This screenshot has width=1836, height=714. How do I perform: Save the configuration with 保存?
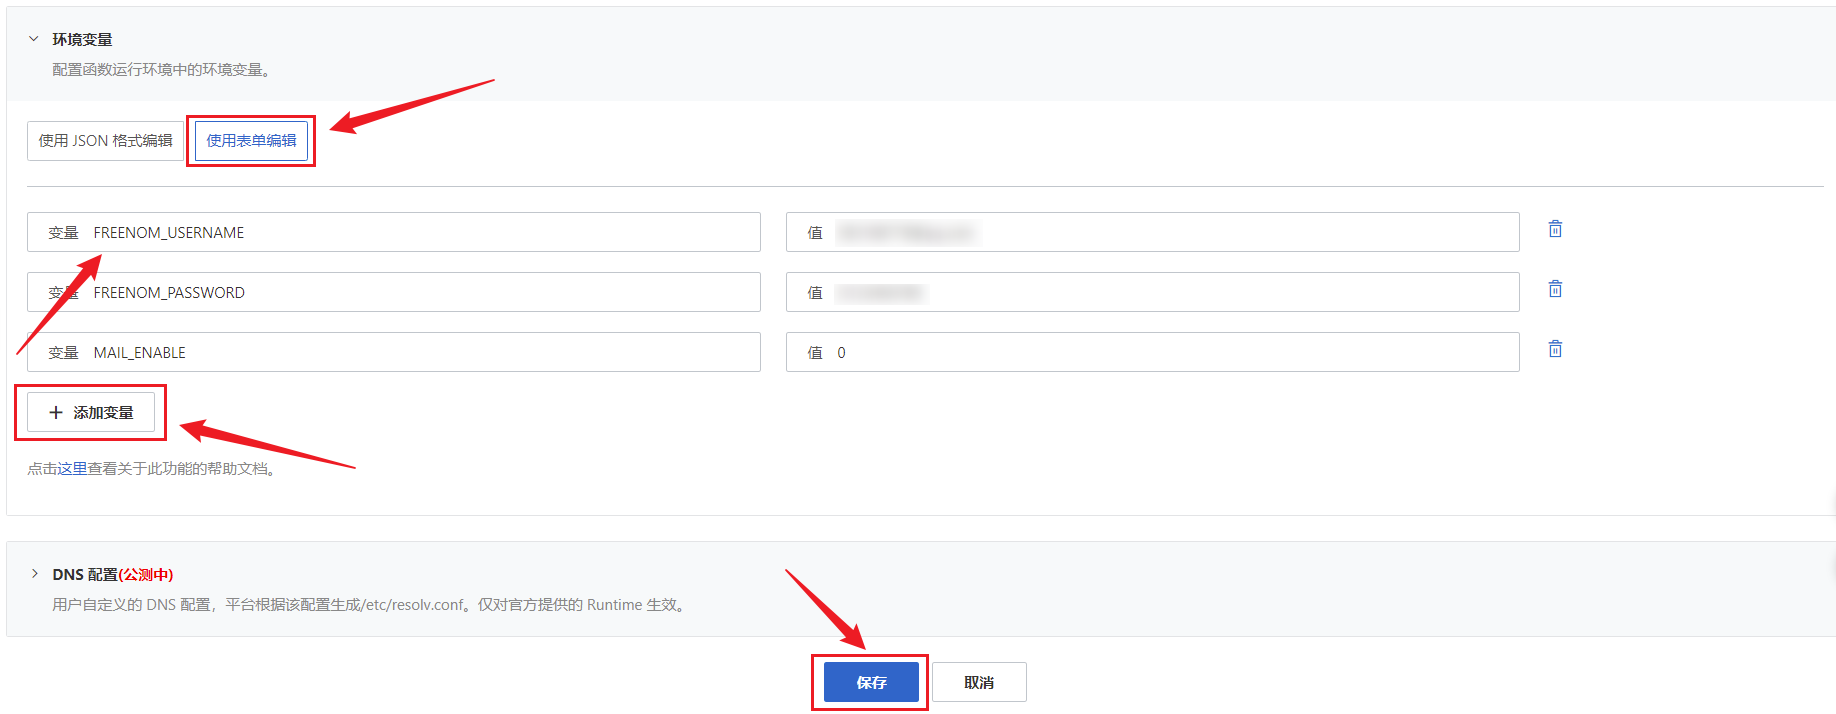pyautogui.click(x=871, y=682)
